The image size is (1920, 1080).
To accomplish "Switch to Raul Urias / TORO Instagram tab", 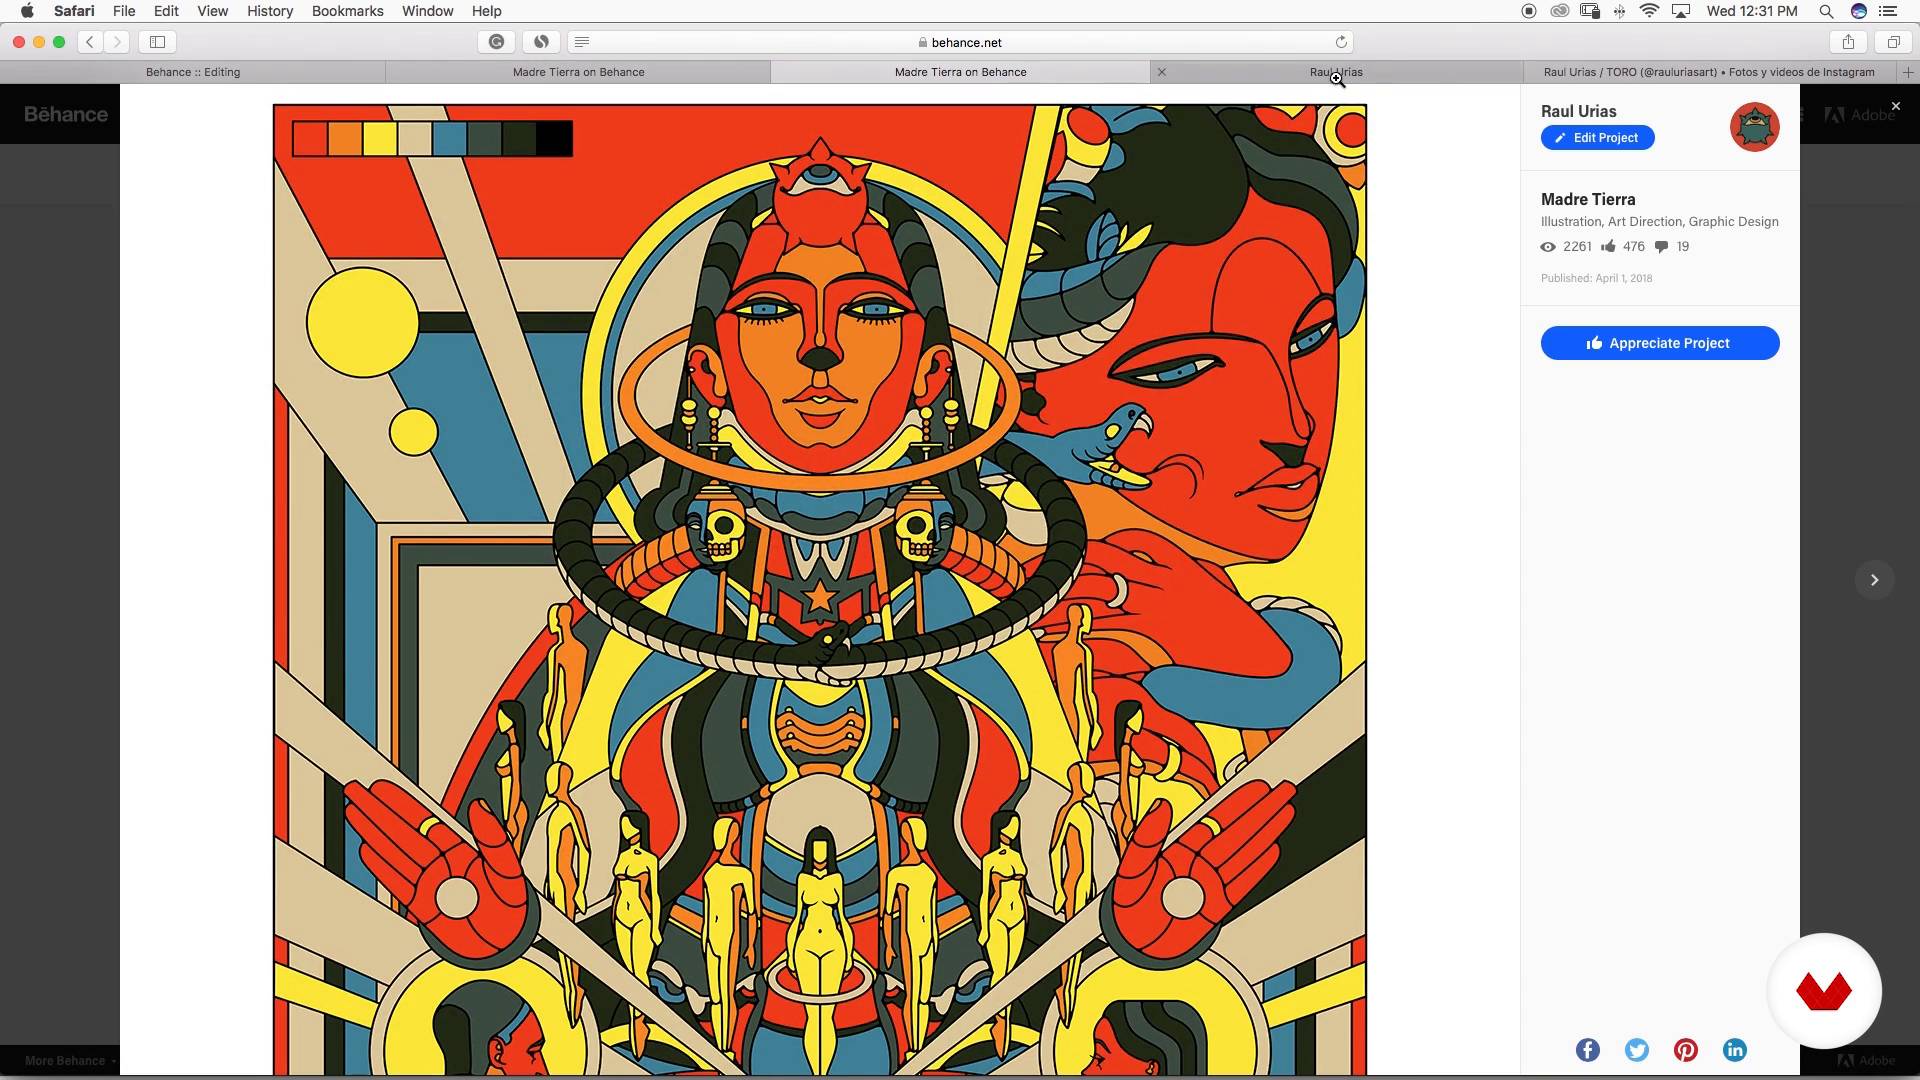I will pos(1709,72).
